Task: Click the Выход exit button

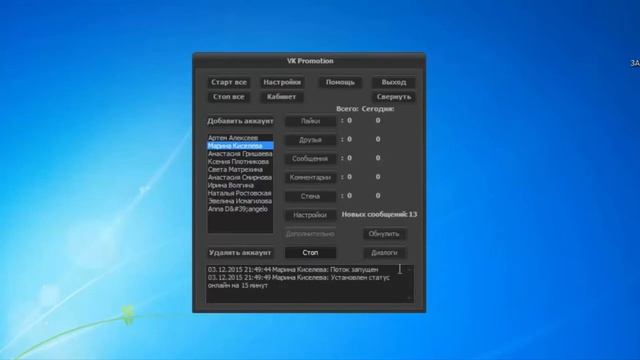Action: pyautogui.click(x=394, y=82)
